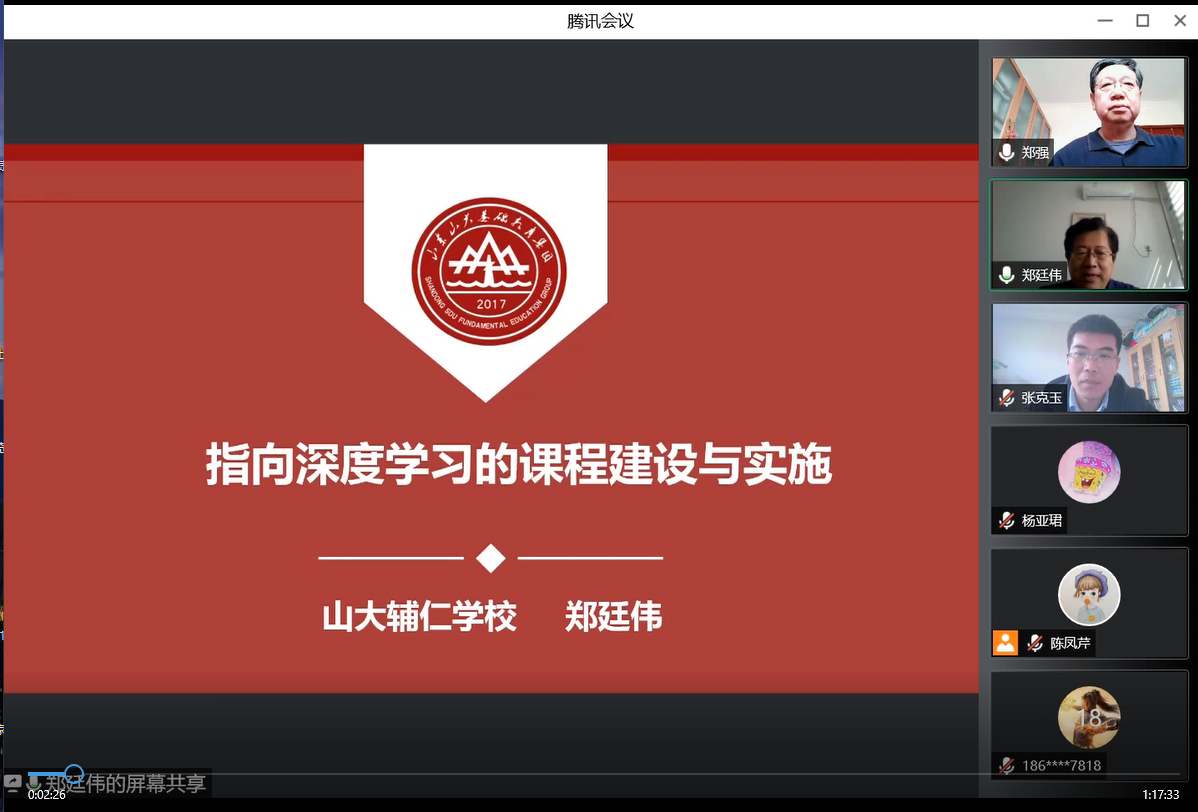Screen dimensions: 1198x812
Task: Click the cartoon girl avatar of 陈凤芹
Action: (1088, 595)
